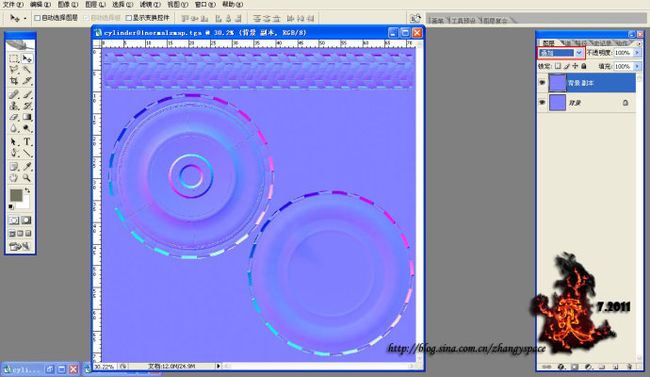Open the Move tool preset picker
Image resolution: width=650 pixels, height=377 pixels.
pyautogui.click(x=18, y=18)
